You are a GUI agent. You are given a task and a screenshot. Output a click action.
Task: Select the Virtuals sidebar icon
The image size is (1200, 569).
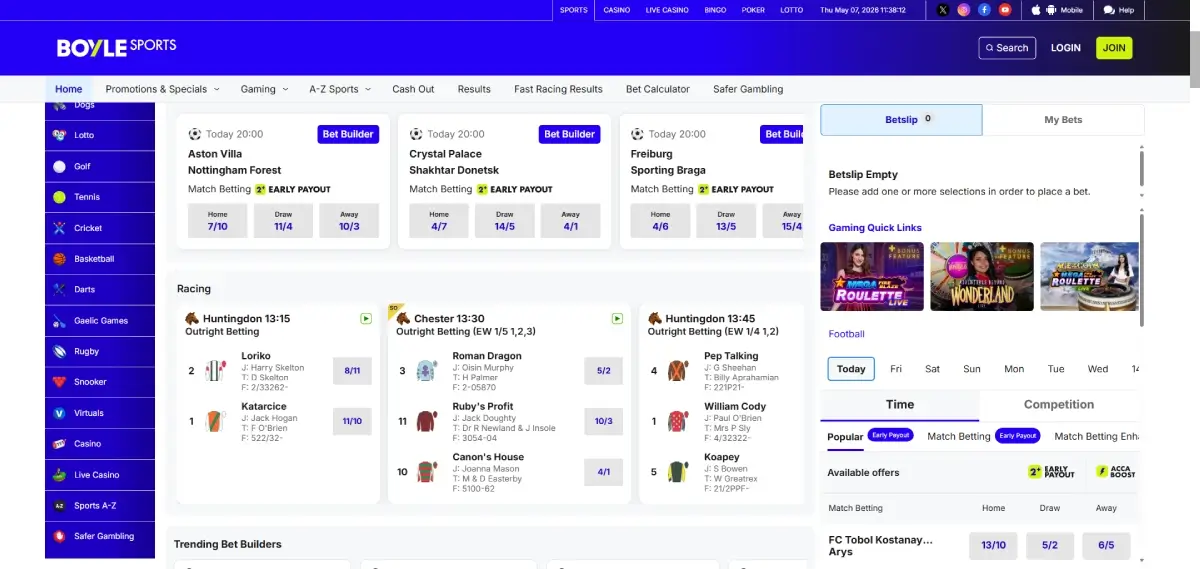click(x=60, y=413)
